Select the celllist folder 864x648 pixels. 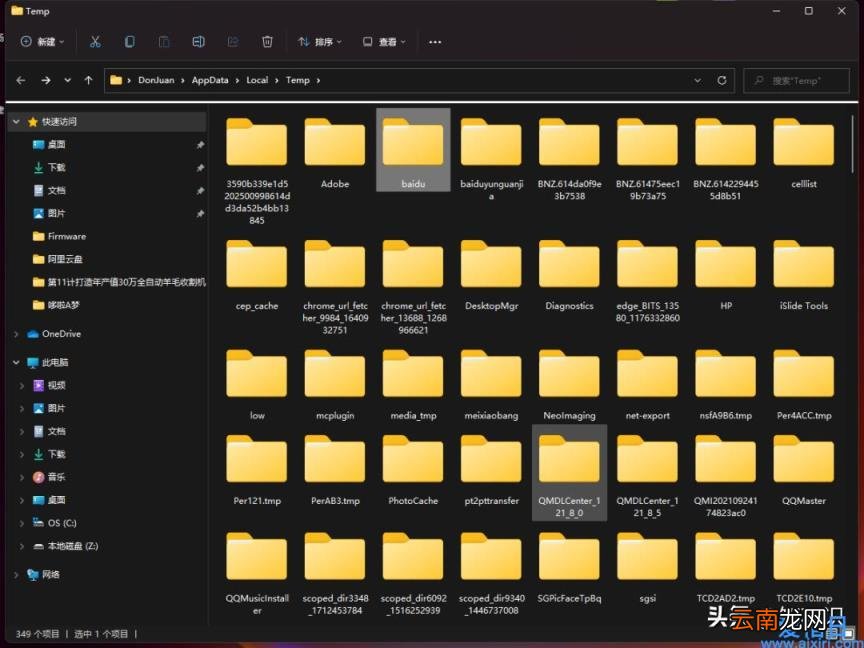[804, 153]
